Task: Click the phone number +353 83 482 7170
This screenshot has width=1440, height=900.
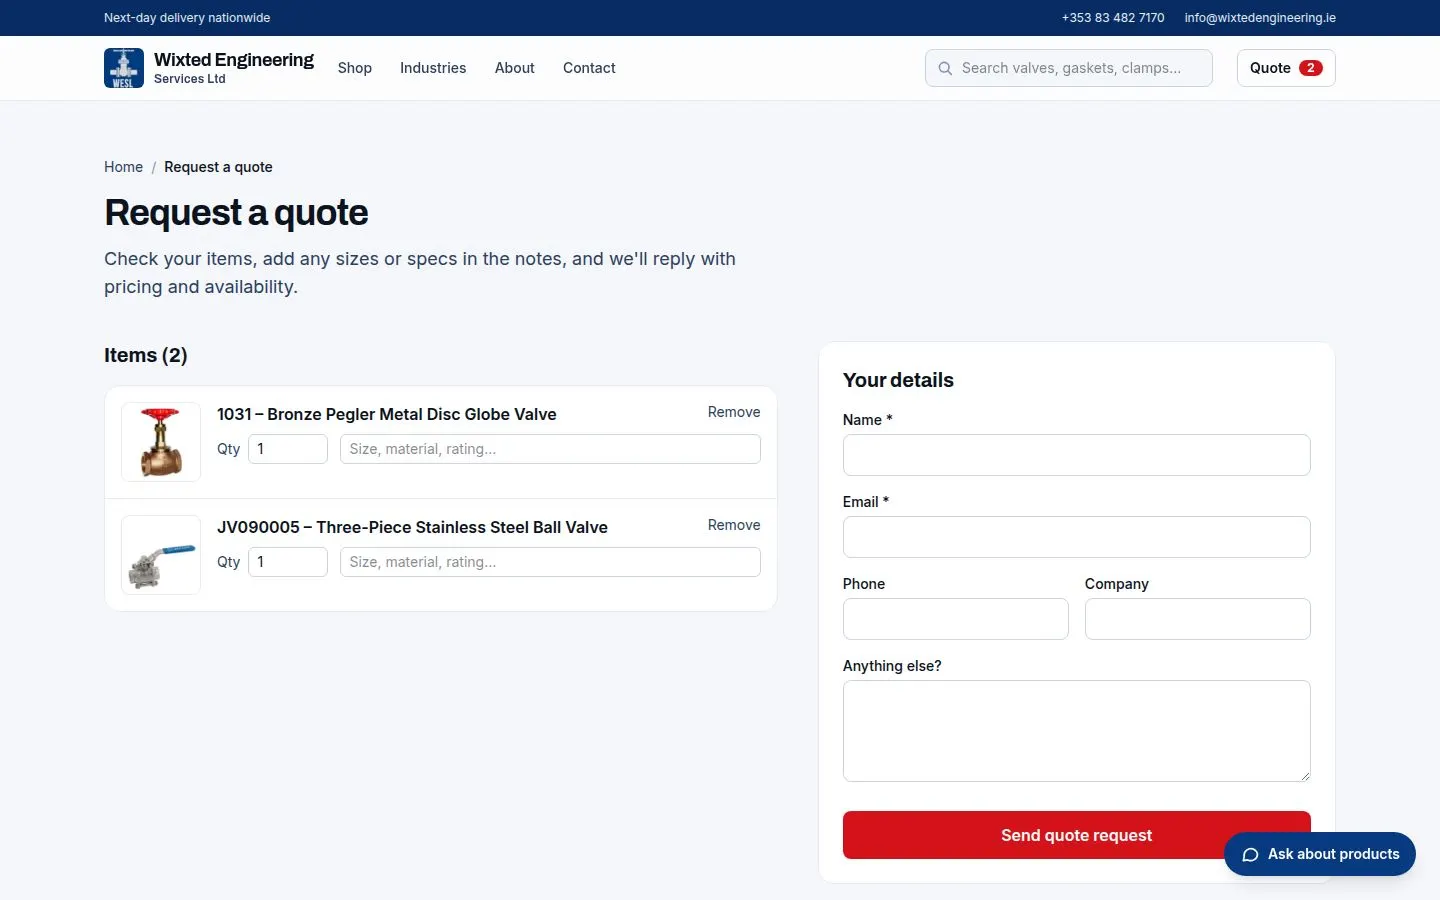Action: [x=1113, y=18]
